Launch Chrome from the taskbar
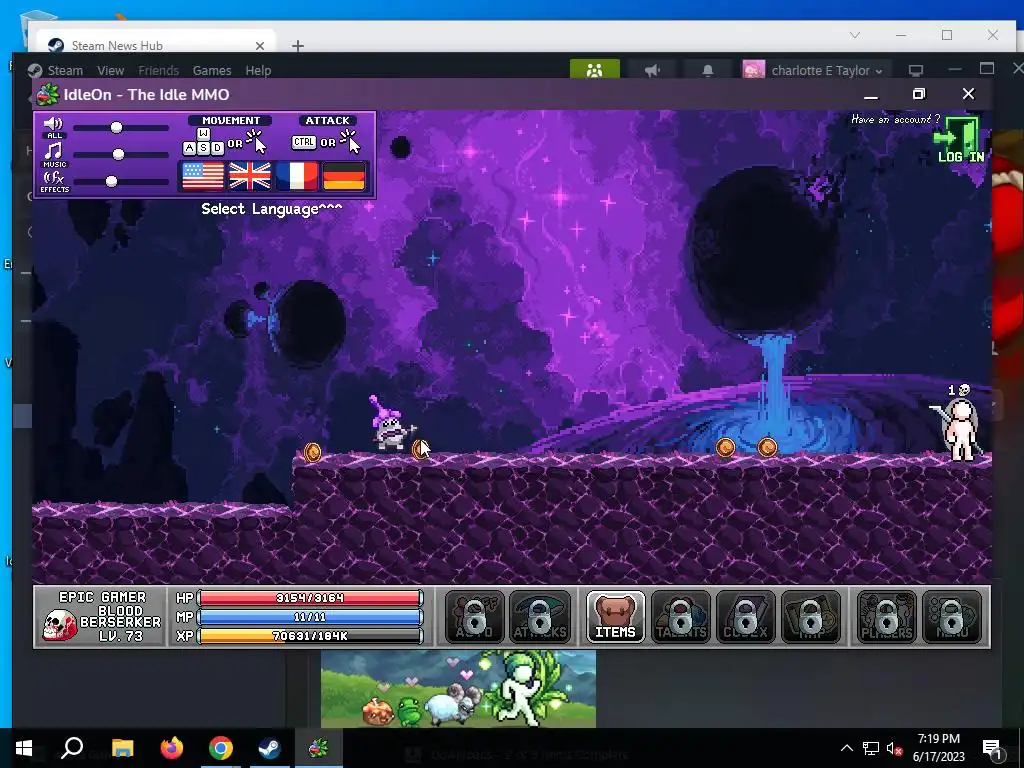 coord(221,748)
